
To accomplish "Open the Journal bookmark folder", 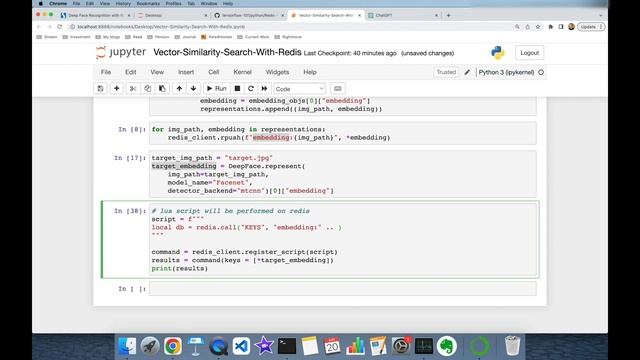I will point(185,37).
